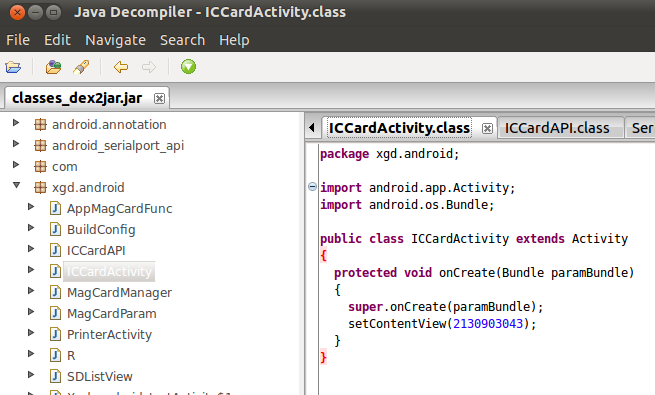Open the Edit menu
The width and height of the screenshot is (655, 395).
coord(57,40)
